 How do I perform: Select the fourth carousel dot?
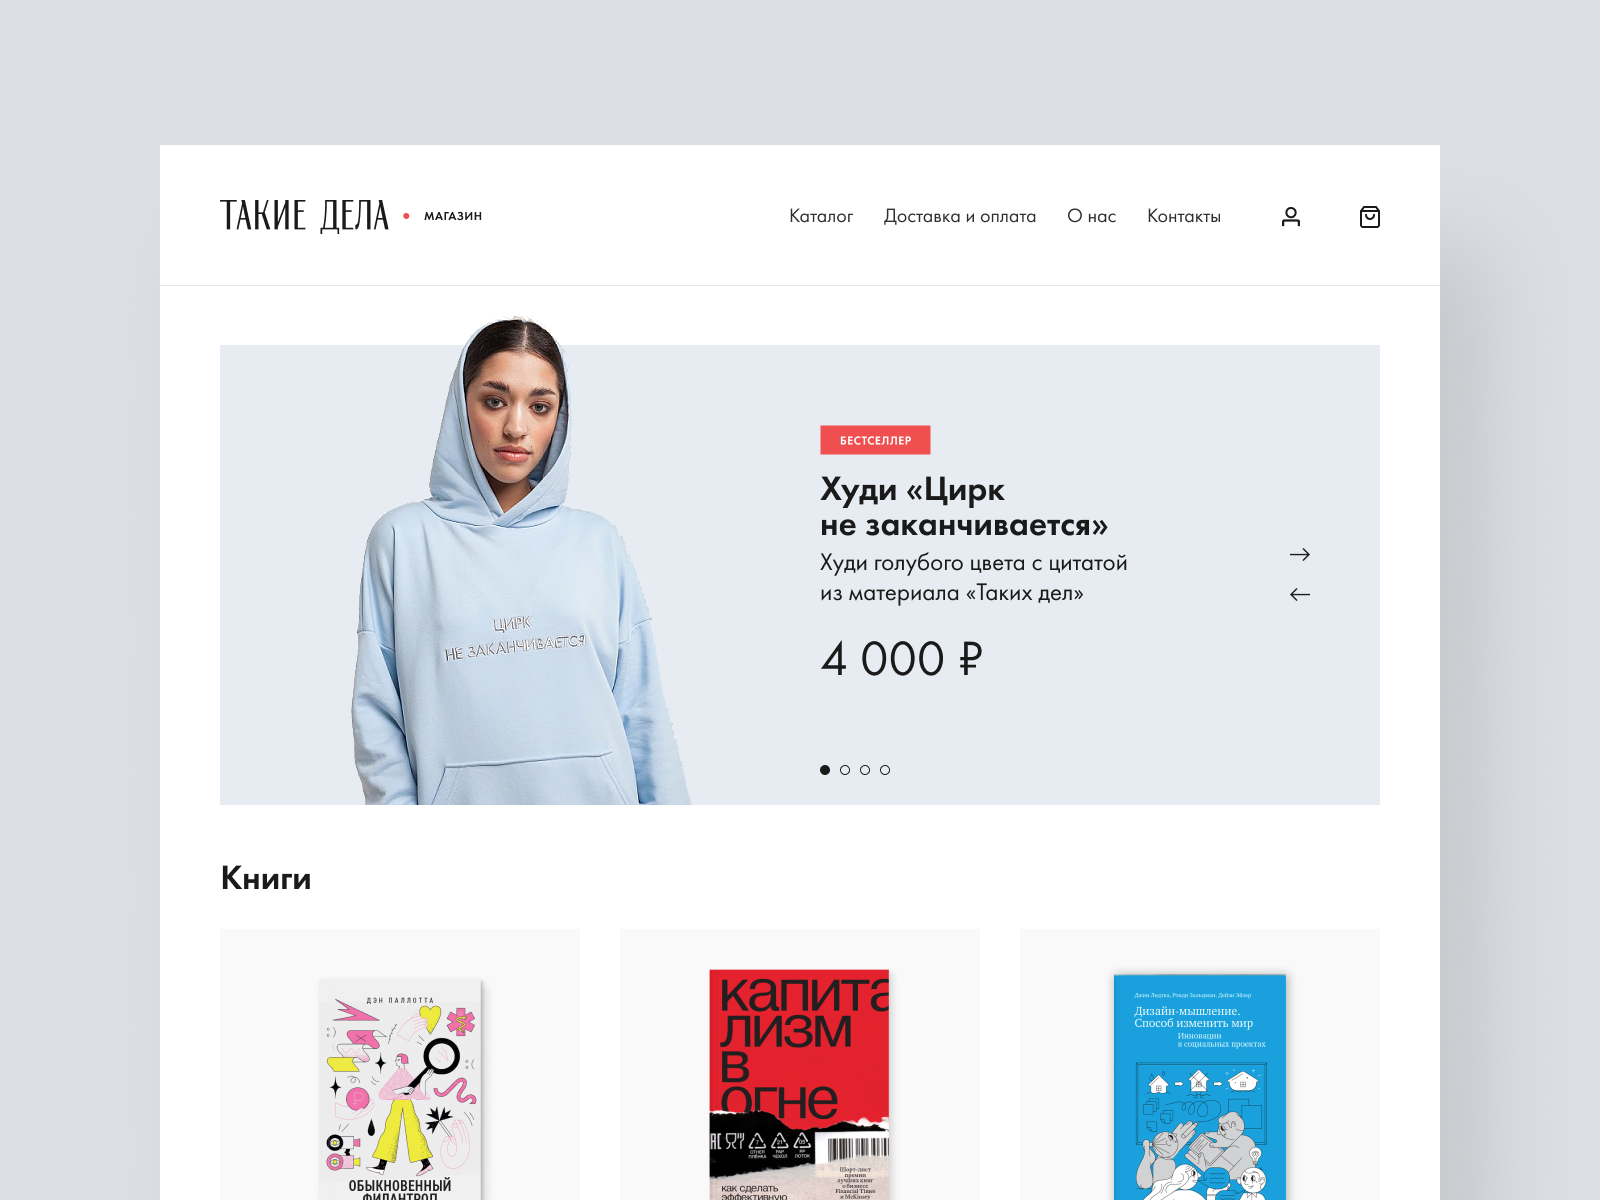click(x=885, y=770)
